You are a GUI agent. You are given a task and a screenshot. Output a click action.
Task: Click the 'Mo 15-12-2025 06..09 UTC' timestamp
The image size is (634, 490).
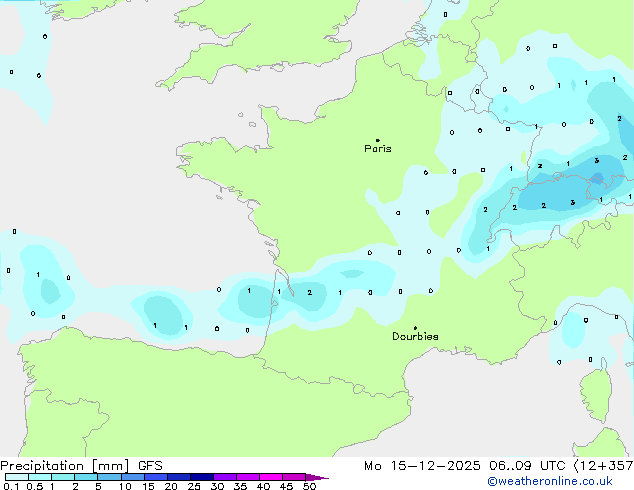coord(464,466)
